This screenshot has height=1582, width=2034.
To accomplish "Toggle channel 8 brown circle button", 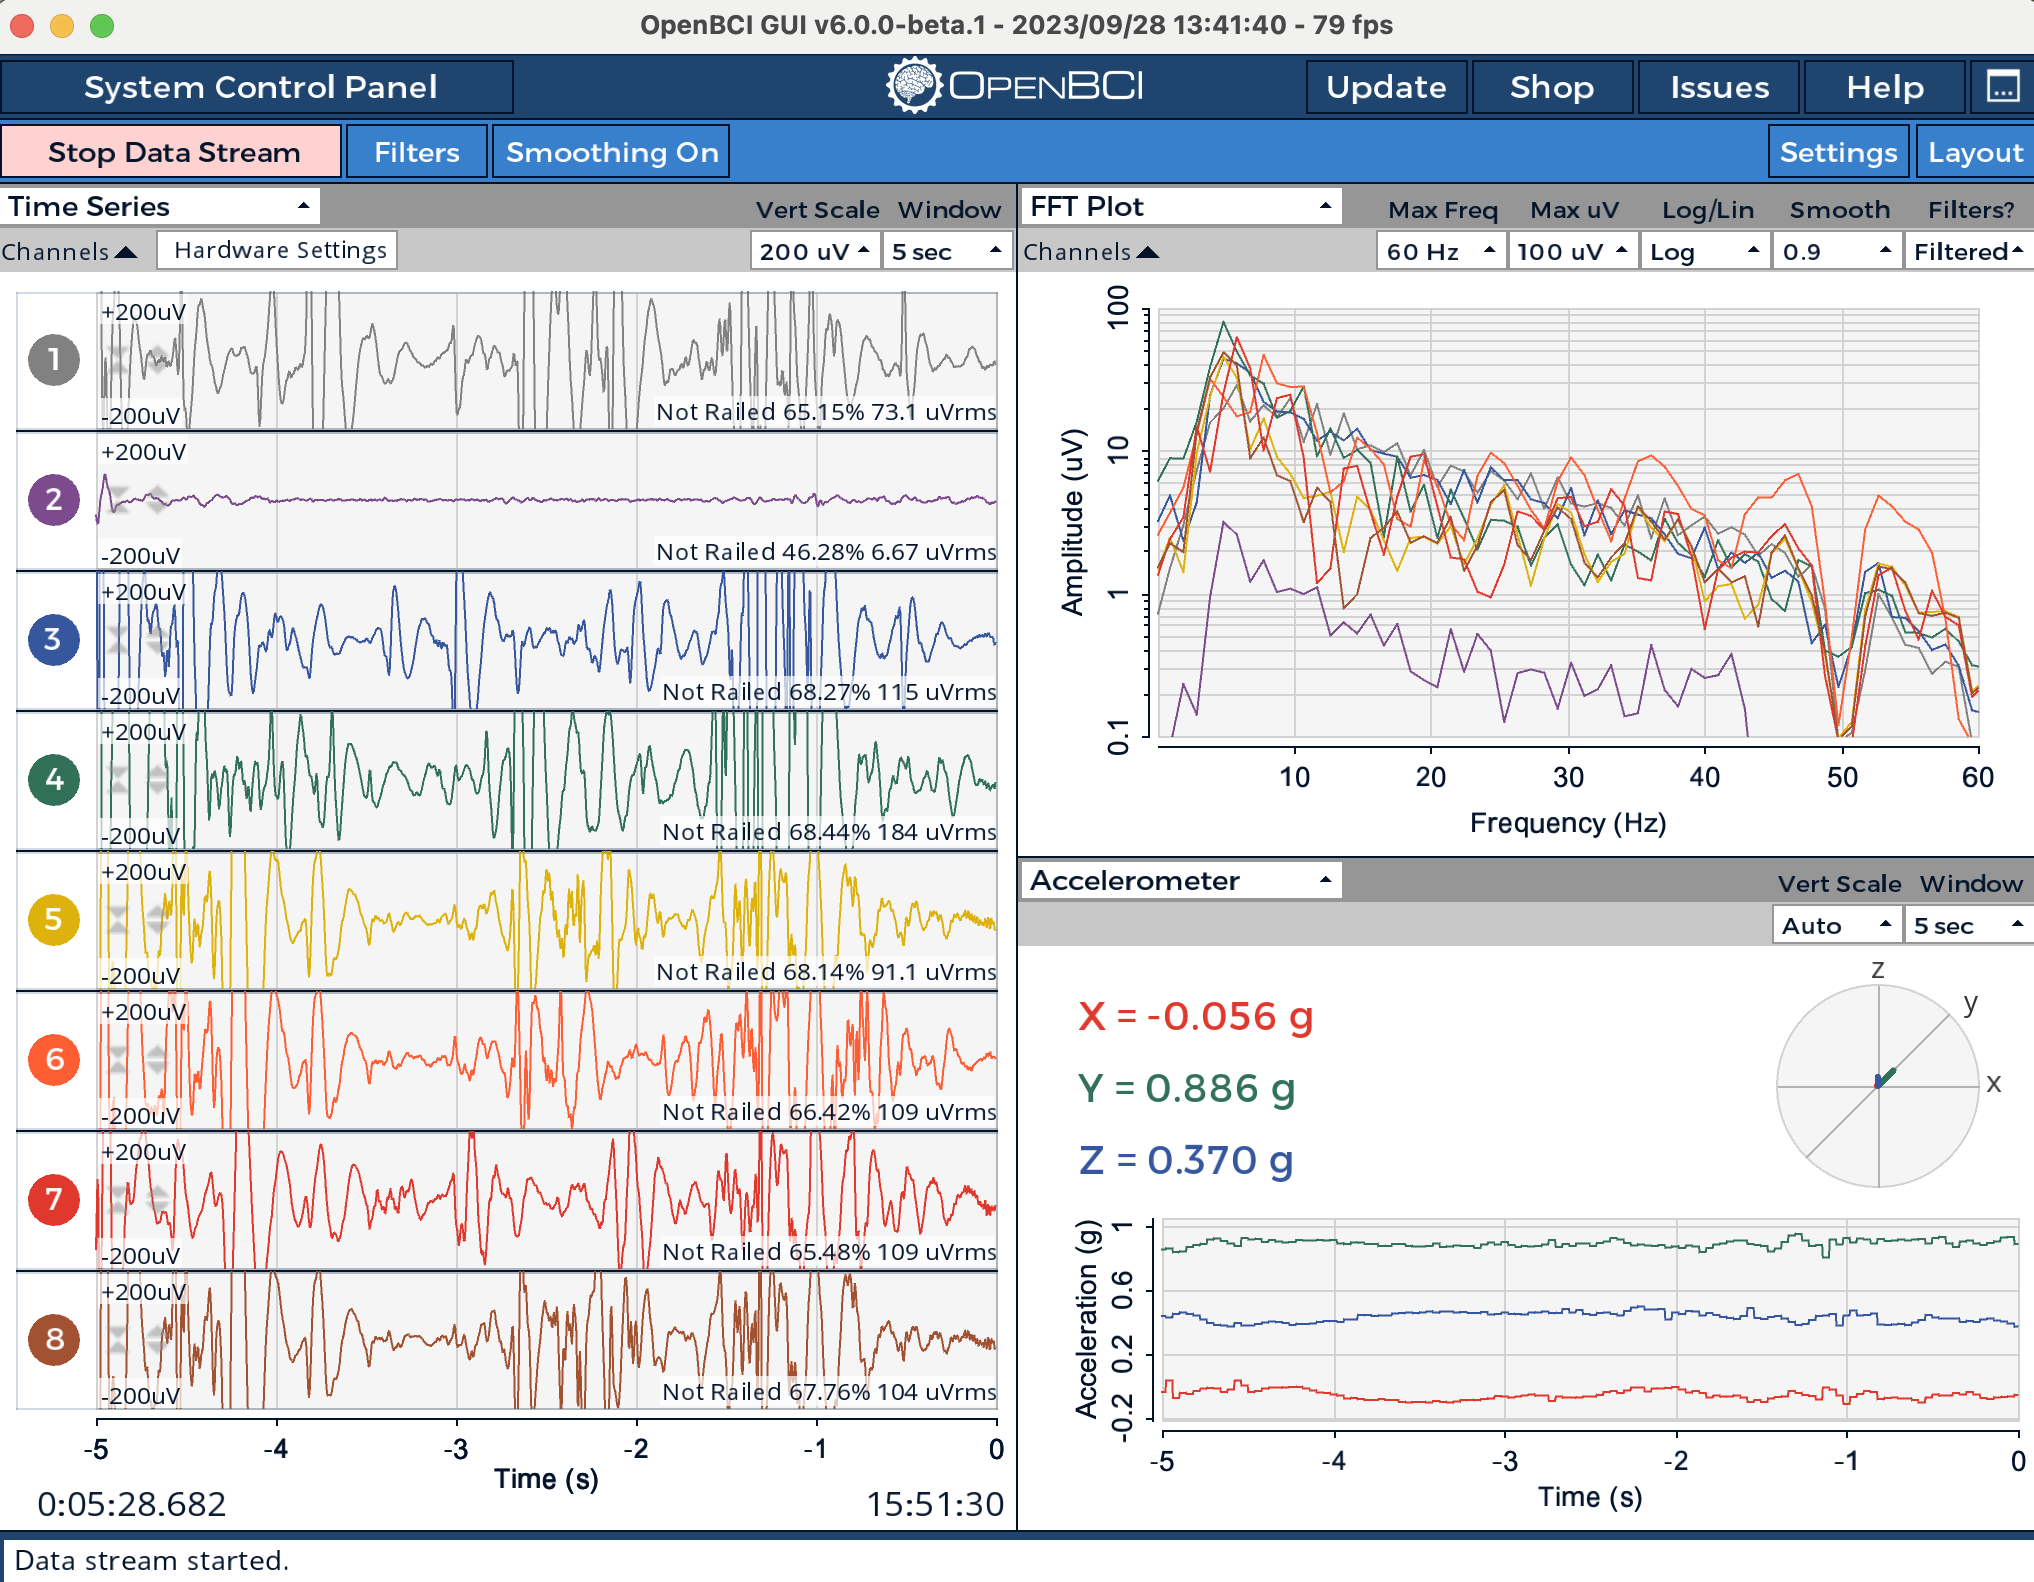I will (x=54, y=1340).
